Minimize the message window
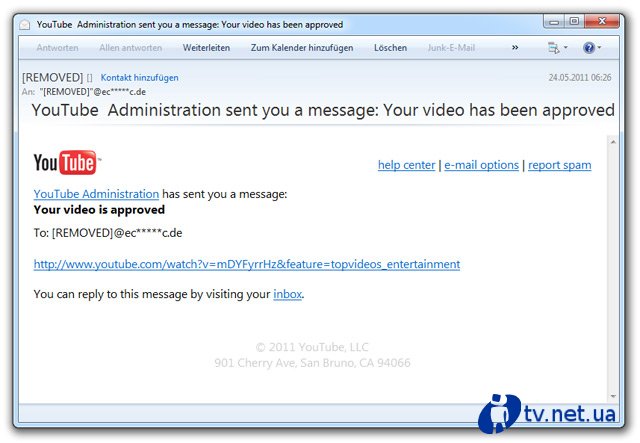This screenshot has height=443, width=640. coord(554,21)
